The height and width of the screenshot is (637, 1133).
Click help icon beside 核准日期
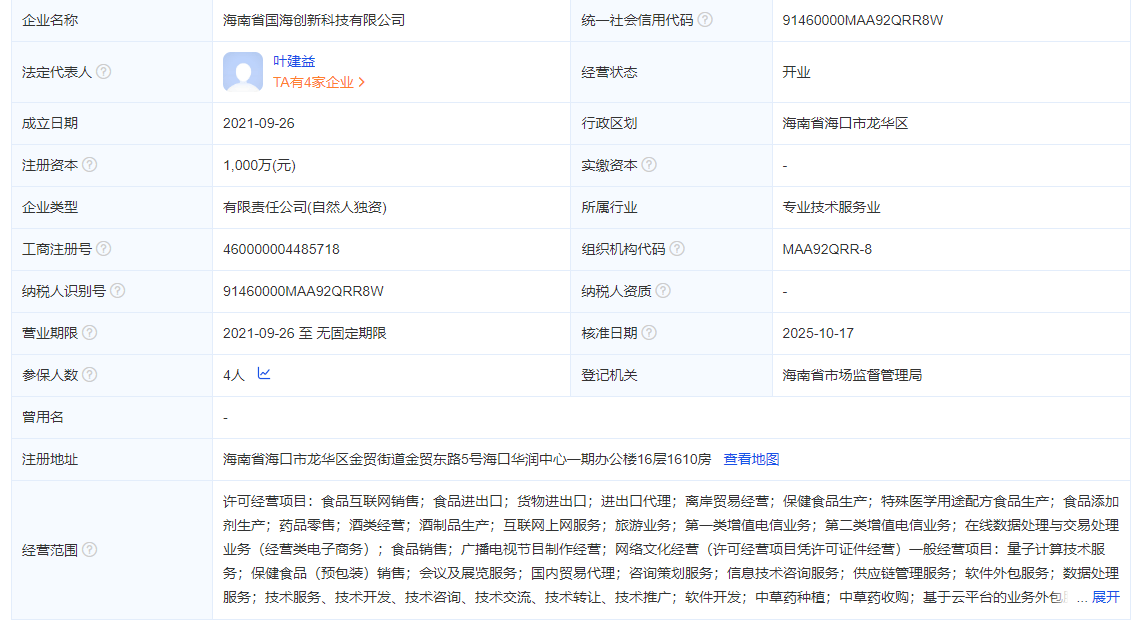[x=649, y=333]
